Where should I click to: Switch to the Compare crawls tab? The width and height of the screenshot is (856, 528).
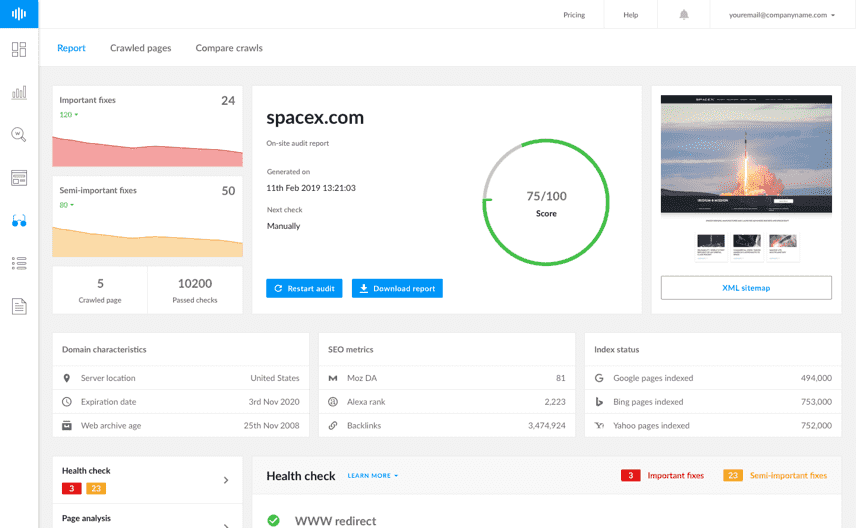(229, 48)
